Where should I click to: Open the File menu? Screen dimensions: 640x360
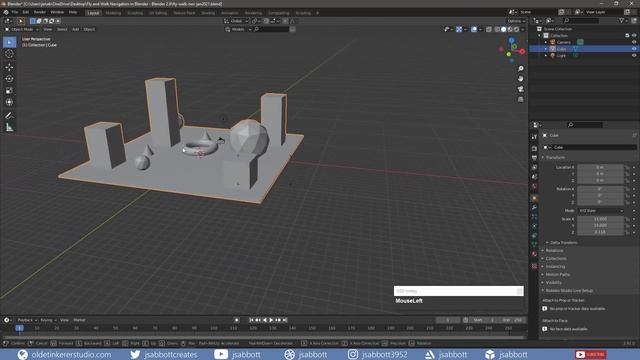(15, 12)
